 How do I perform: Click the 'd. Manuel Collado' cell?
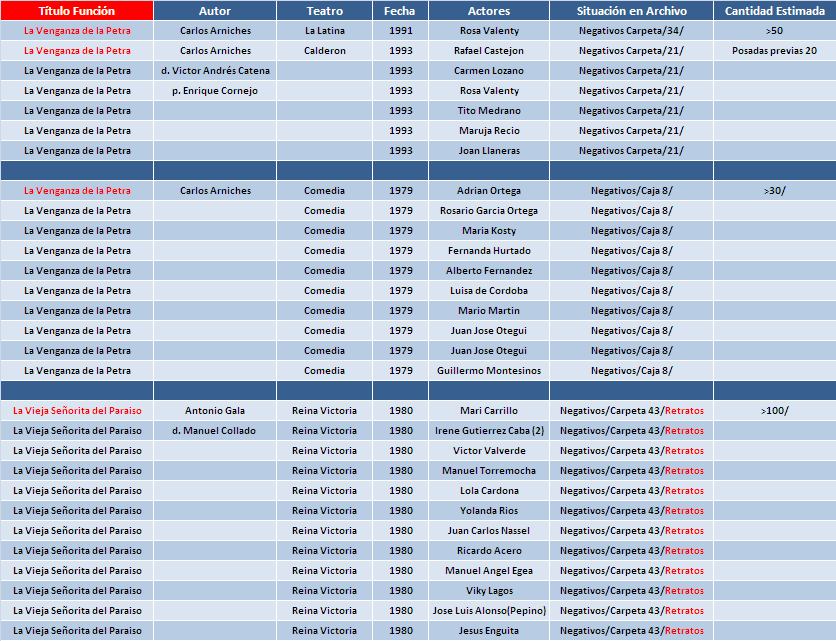tap(215, 431)
